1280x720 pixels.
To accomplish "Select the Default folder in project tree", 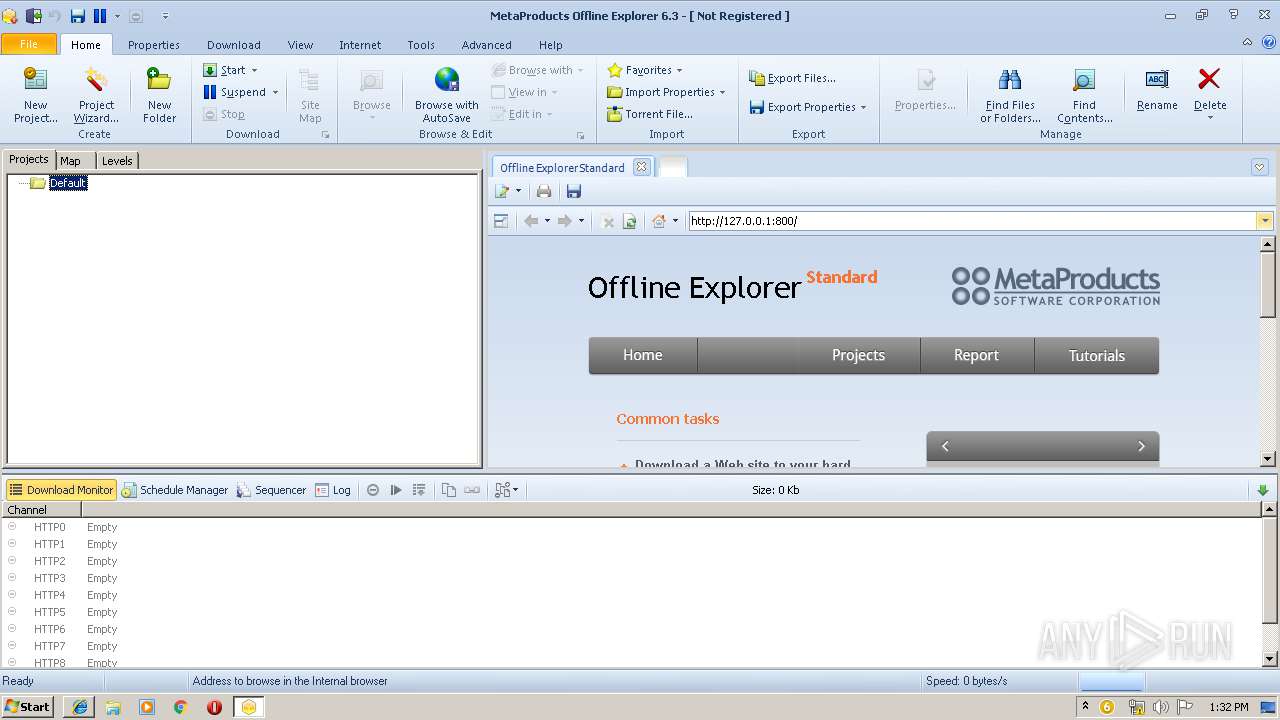I will pos(68,183).
